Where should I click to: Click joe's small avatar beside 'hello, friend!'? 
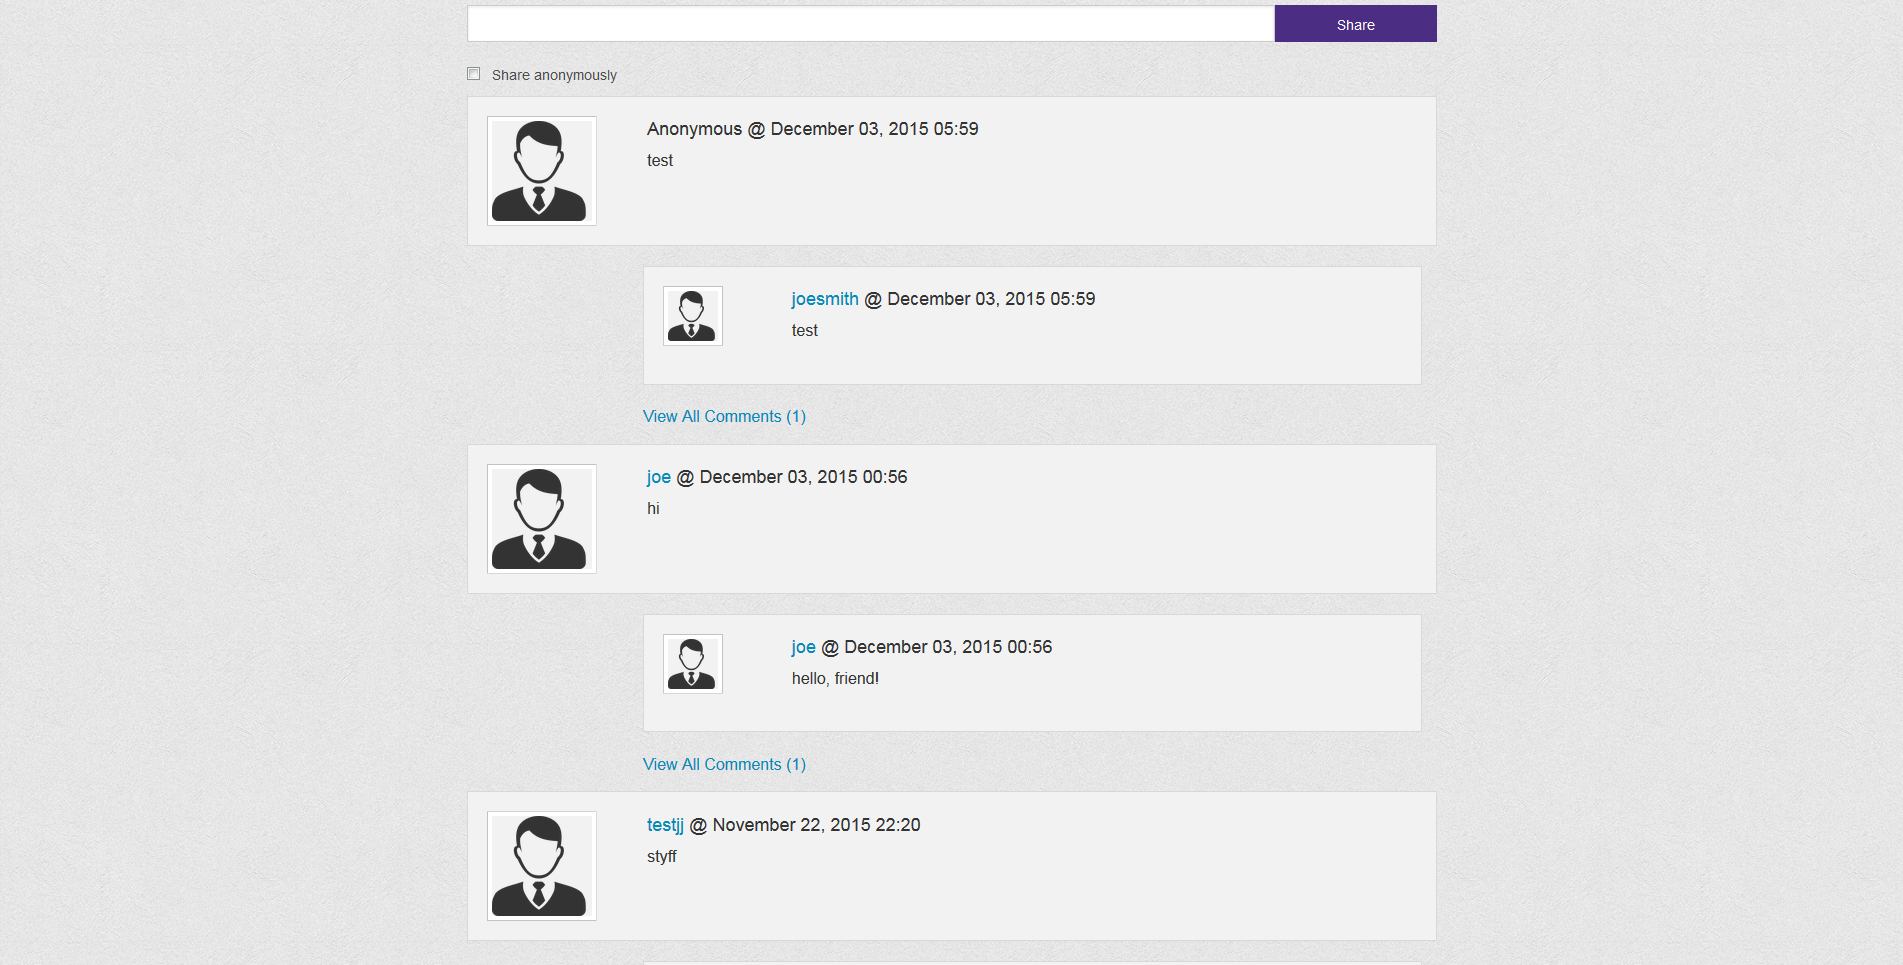coord(692,664)
